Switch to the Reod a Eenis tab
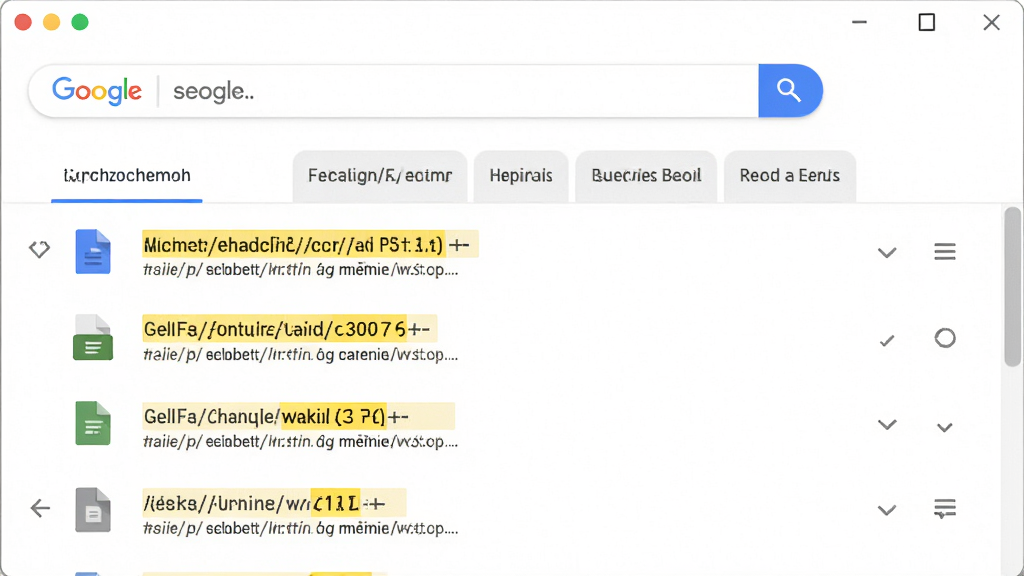 790,176
